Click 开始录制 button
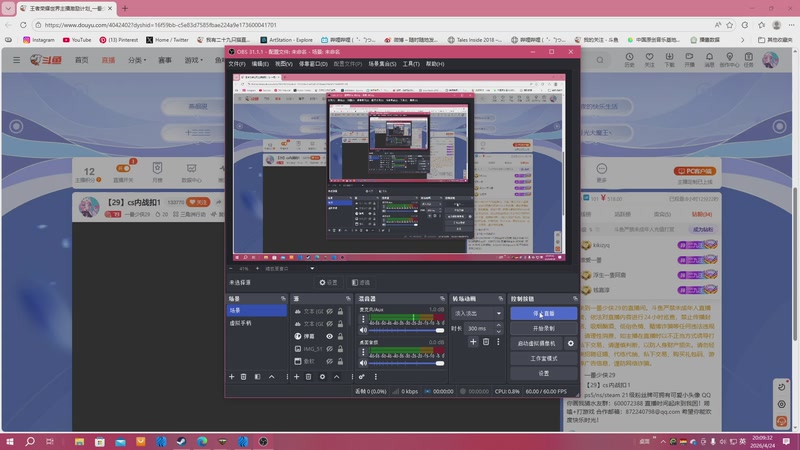800x450 pixels. pyautogui.click(x=544, y=328)
